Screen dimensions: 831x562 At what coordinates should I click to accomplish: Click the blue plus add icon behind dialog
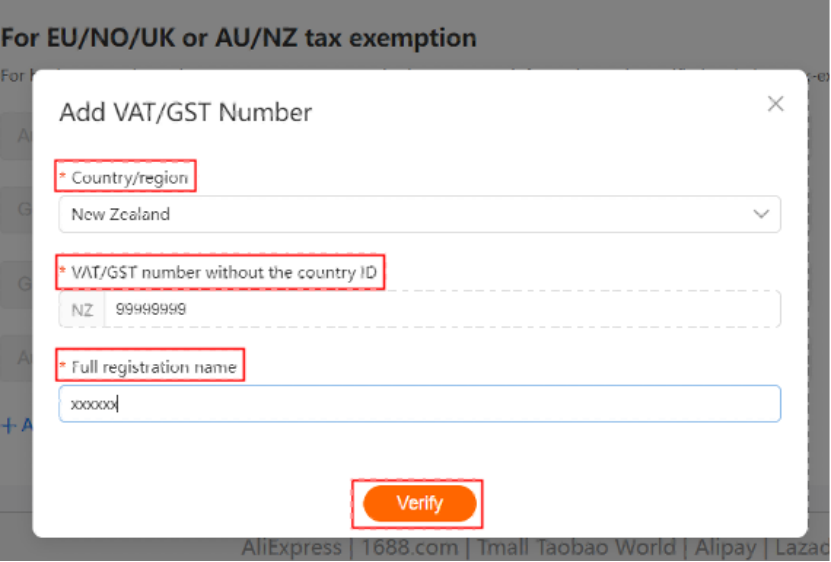[x=10, y=425]
